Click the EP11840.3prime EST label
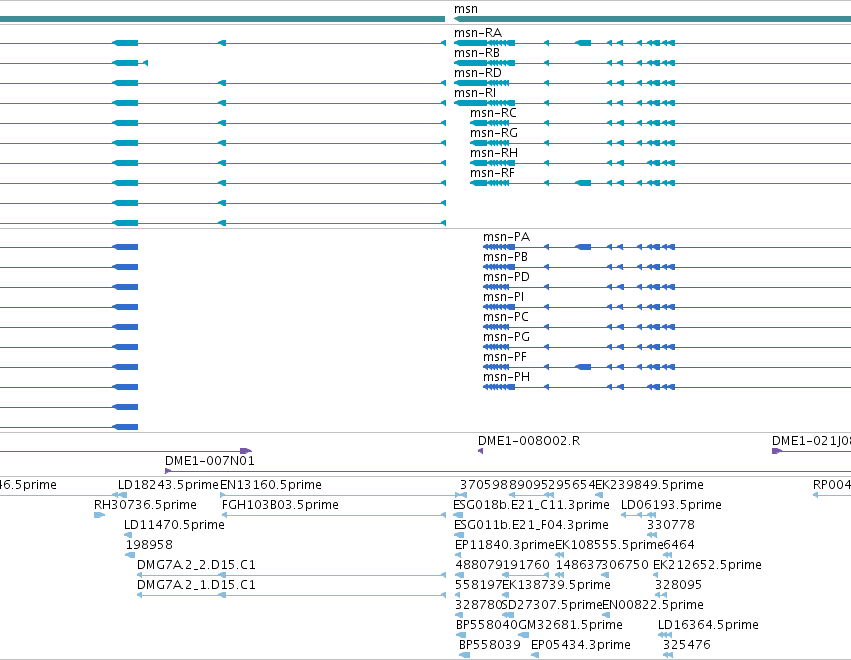The image size is (851, 660). click(x=505, y=545)
